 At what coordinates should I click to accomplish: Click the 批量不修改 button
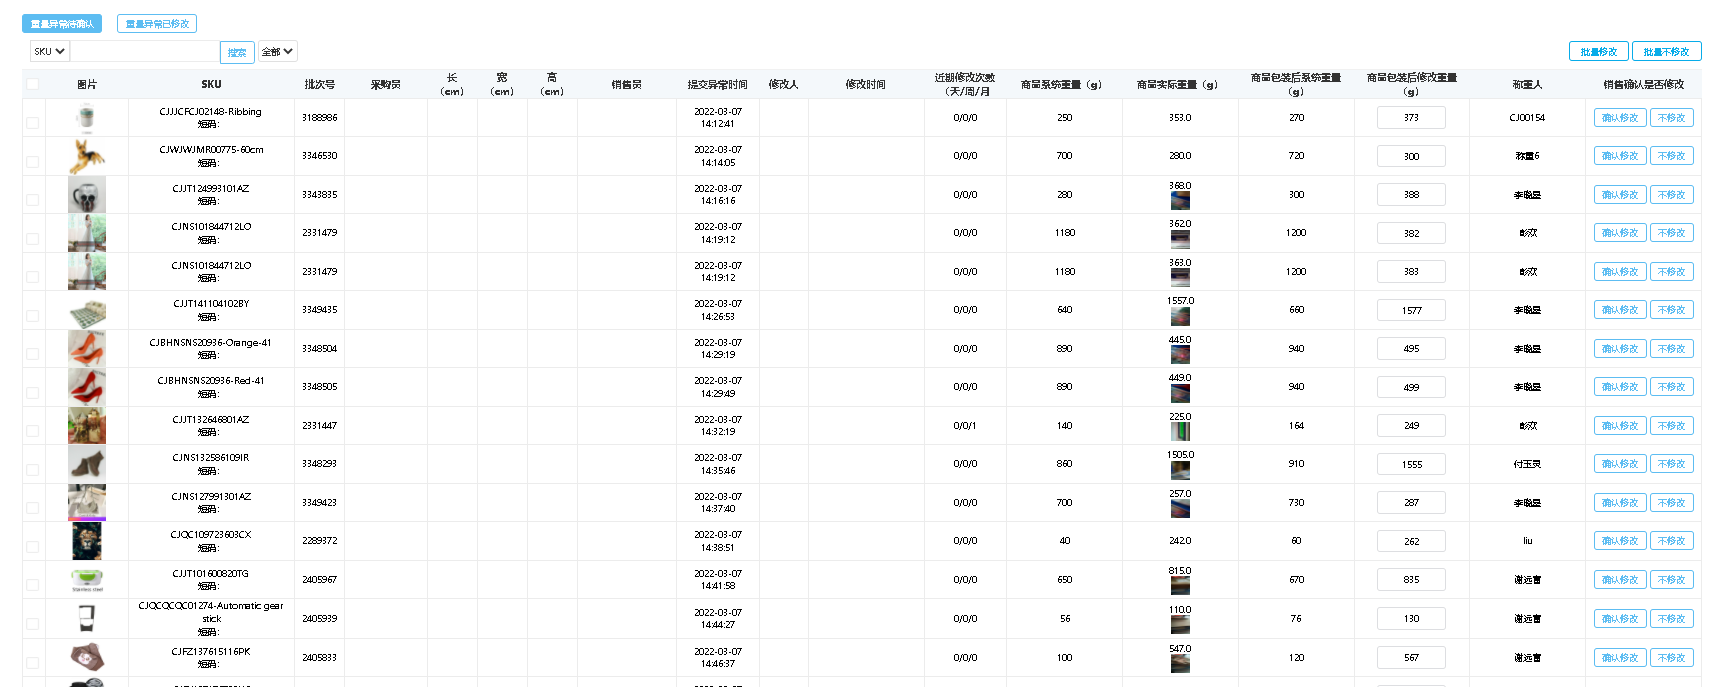pos(1666,51)
